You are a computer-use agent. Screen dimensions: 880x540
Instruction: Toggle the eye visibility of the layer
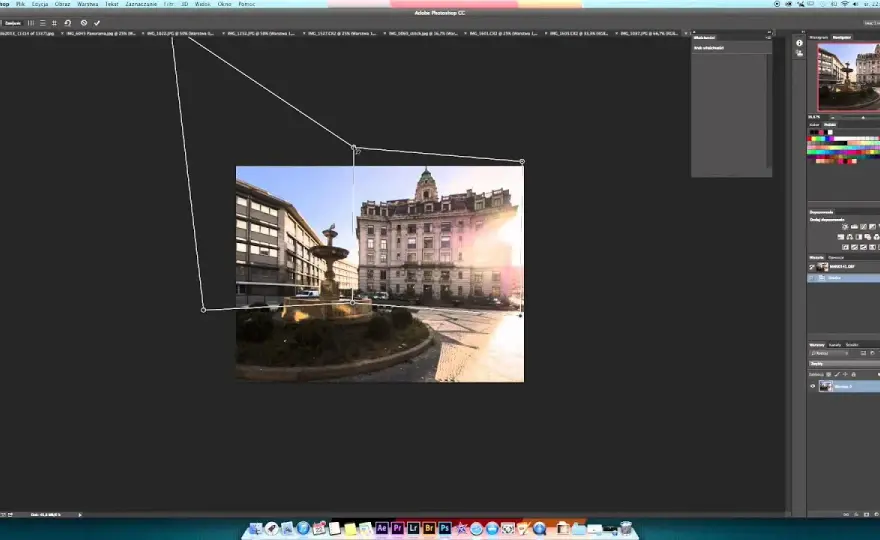(x=813, y=386)
